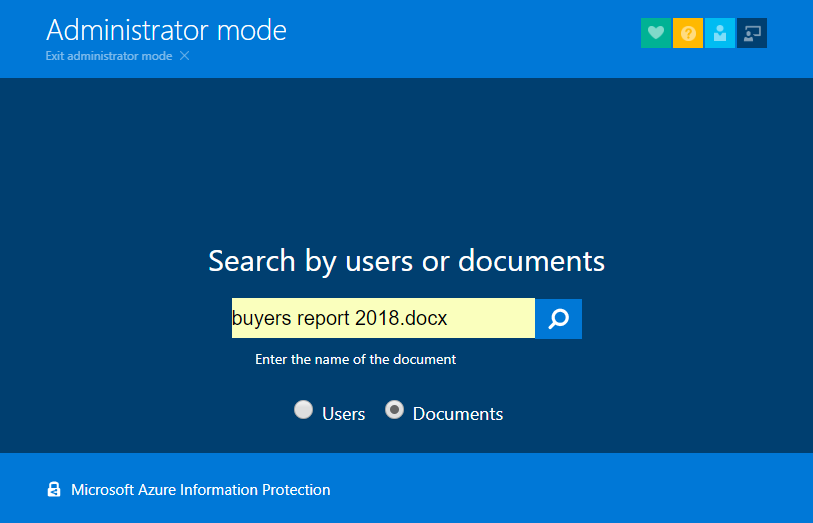Click the Administrator mode page title
Image resolution: width=813 pixels, height=523 pixels.
tap(166, 30)
